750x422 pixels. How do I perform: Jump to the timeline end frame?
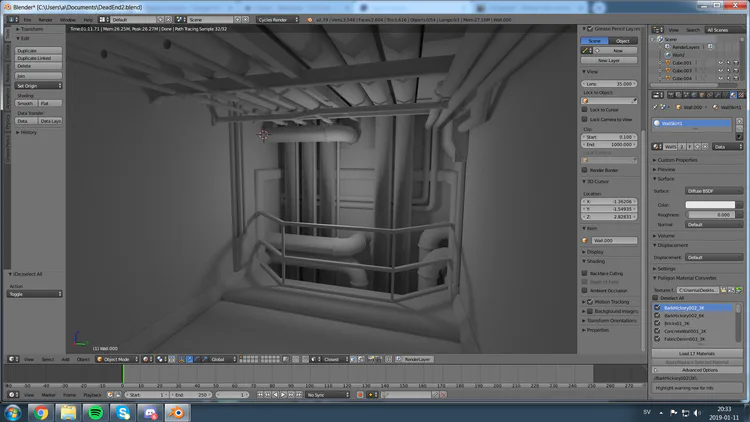coord(299,395)
